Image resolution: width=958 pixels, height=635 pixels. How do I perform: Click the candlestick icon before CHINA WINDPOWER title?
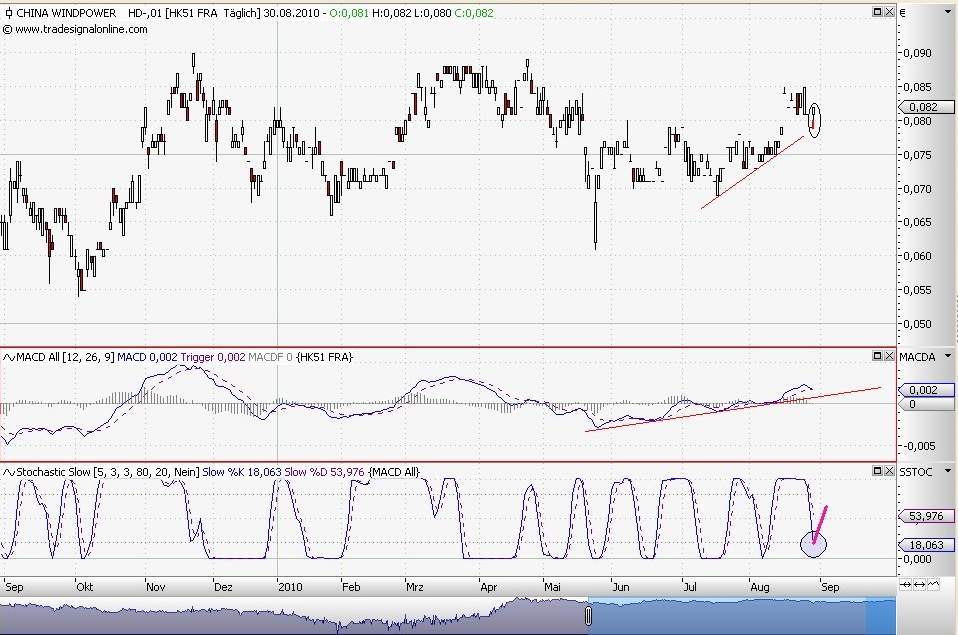[x=8, y=13]
